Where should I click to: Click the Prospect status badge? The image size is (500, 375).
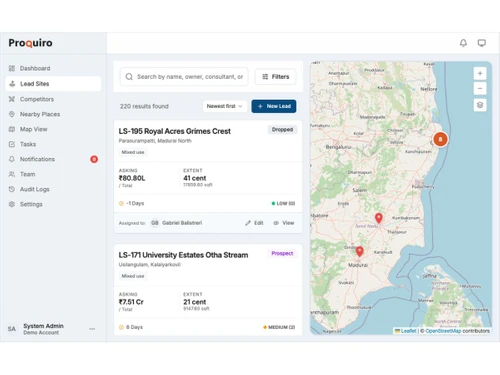coord(282,253)
